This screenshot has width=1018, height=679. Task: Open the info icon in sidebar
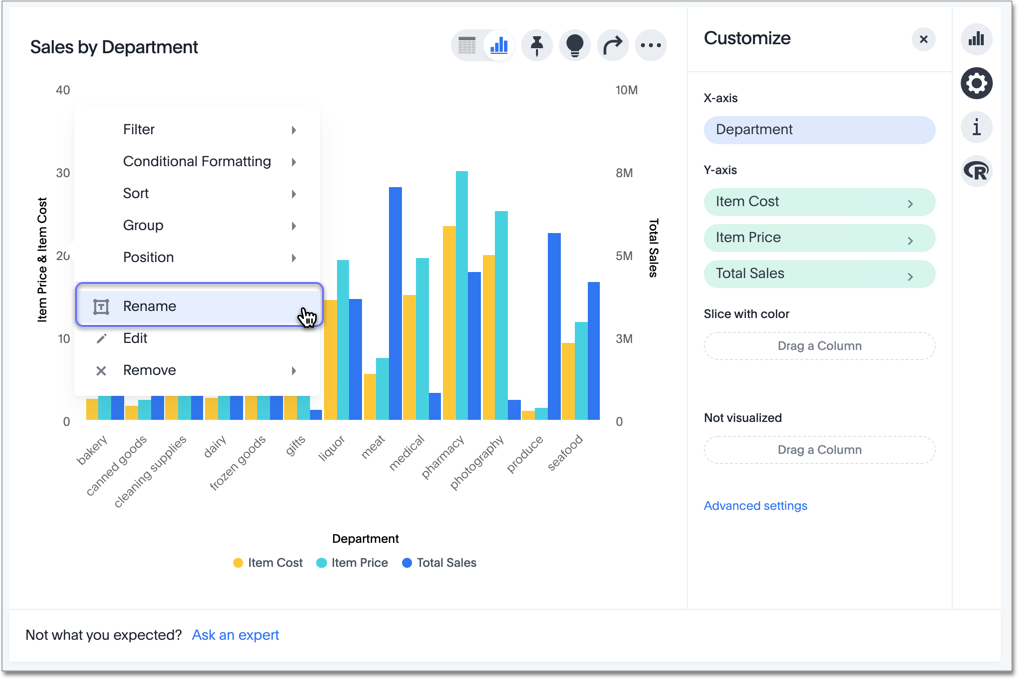click(x=976, y=127)
